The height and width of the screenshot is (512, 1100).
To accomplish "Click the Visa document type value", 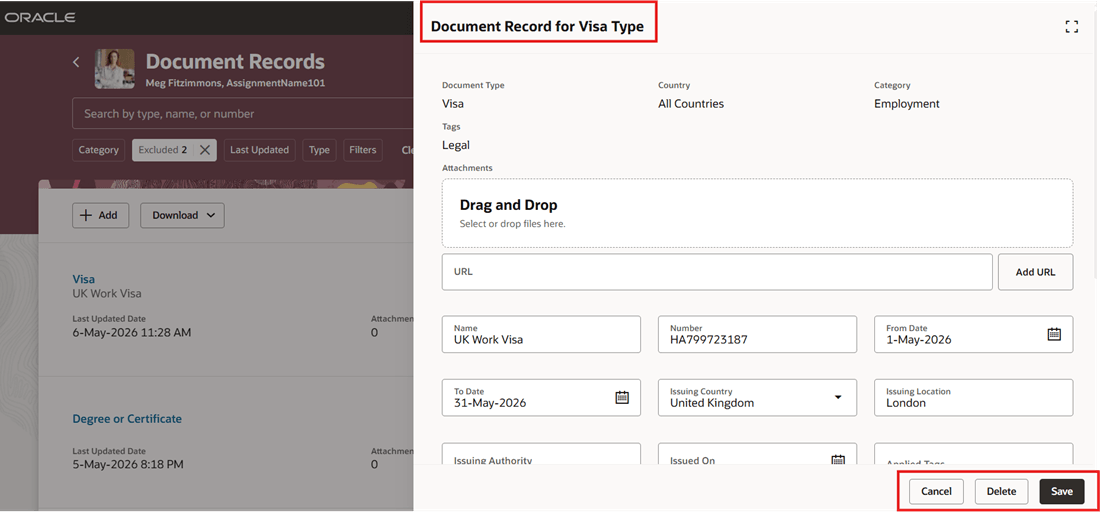I will point(452,104).
